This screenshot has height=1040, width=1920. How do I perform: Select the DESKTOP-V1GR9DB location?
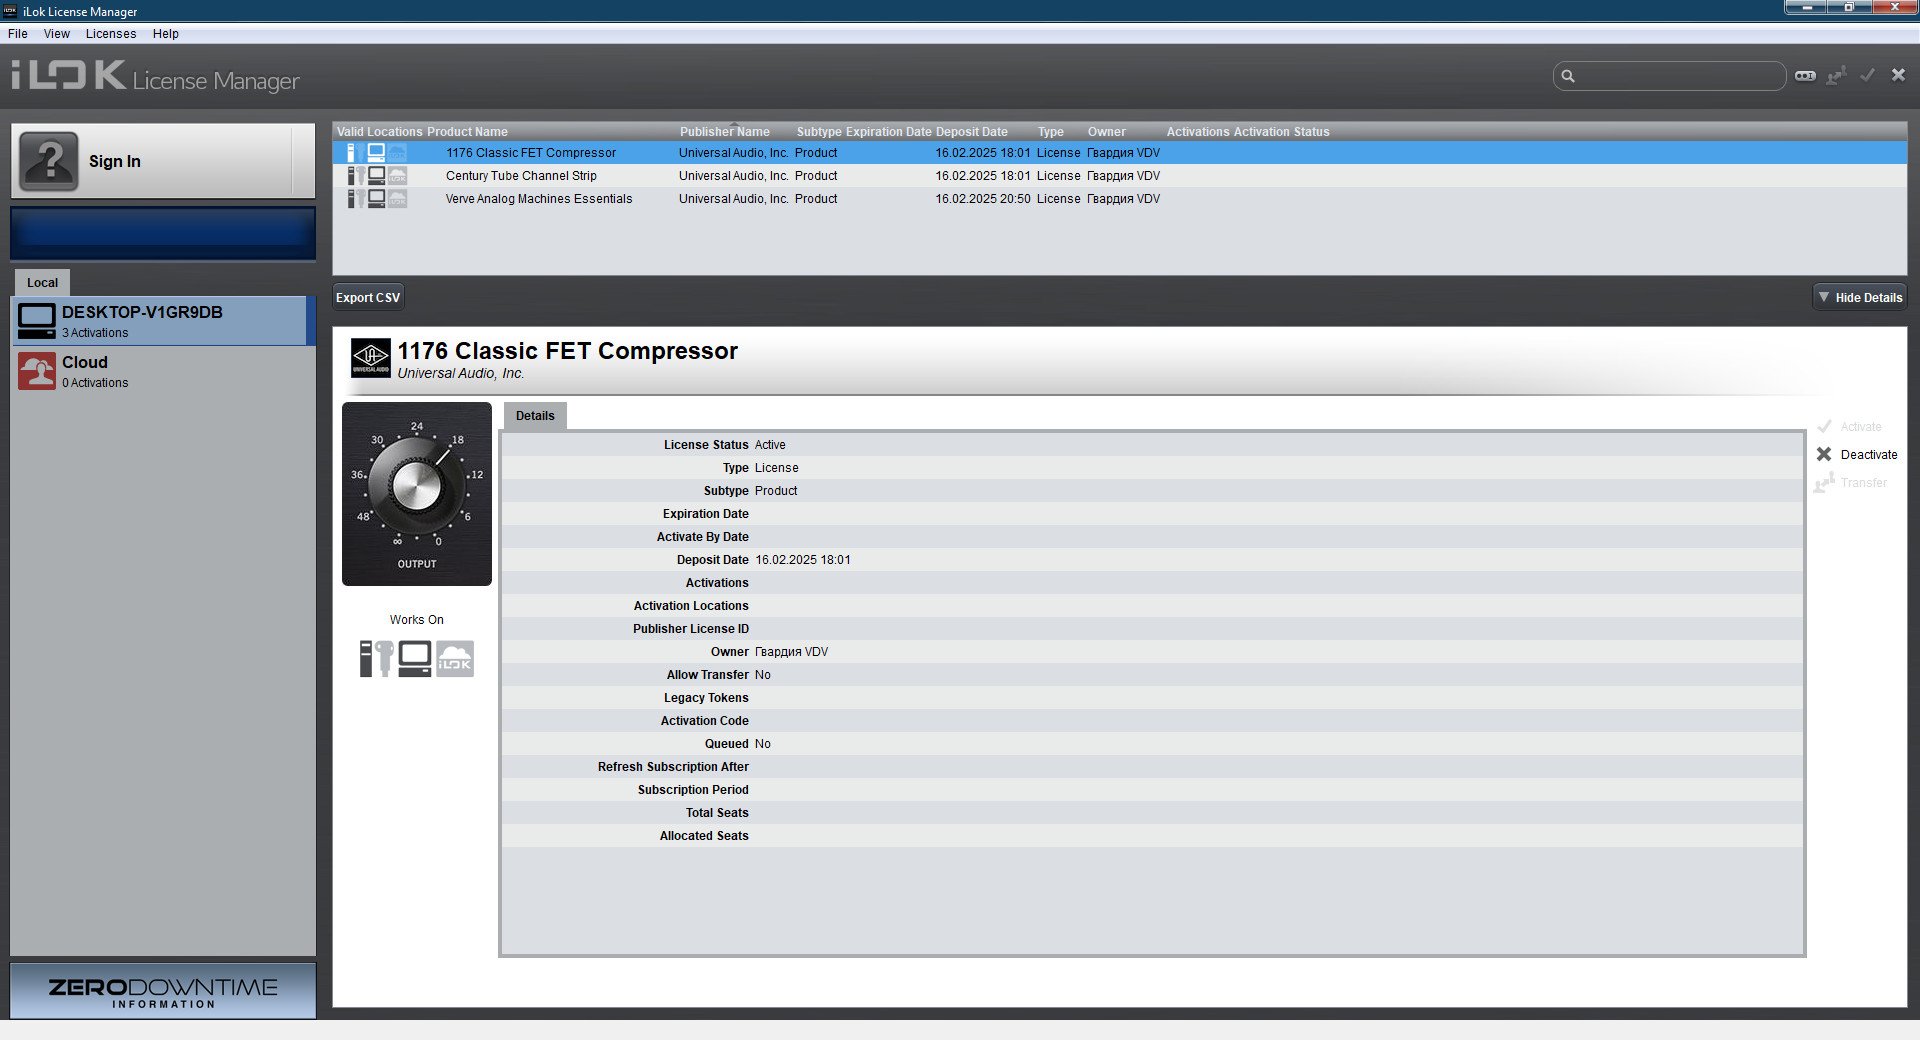163,321
